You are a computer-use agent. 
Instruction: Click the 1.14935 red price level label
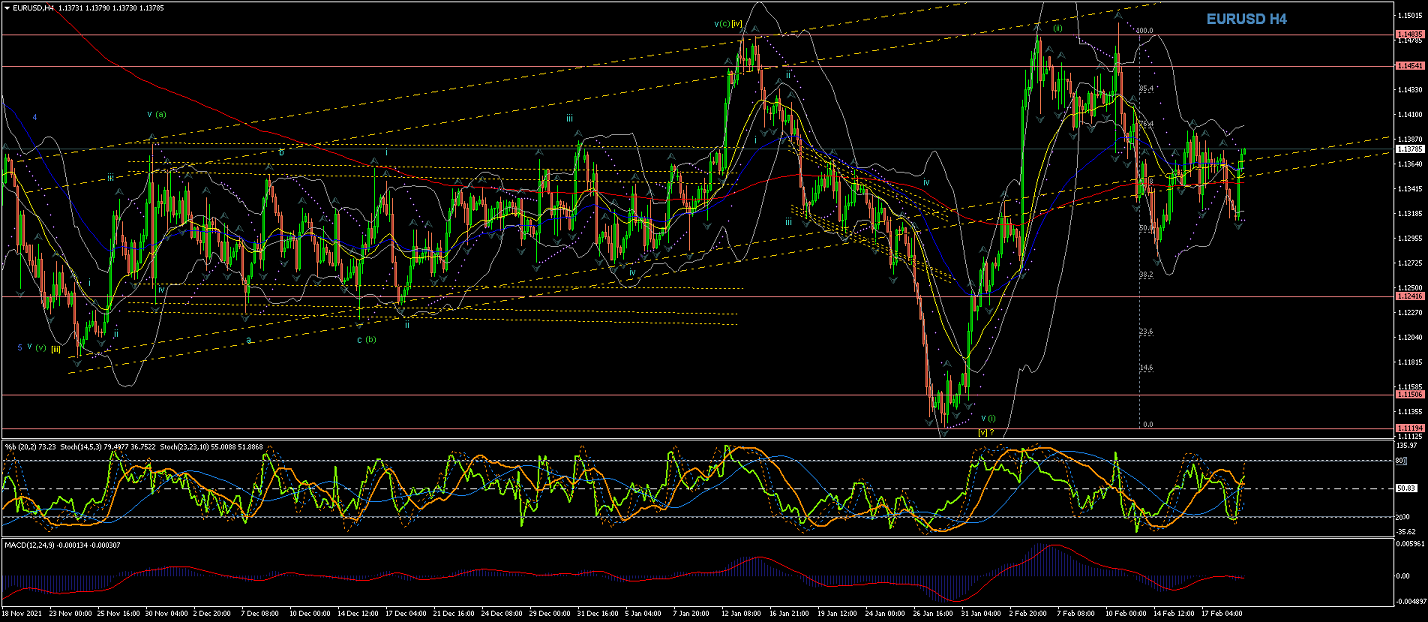[x=1408, y=34]
